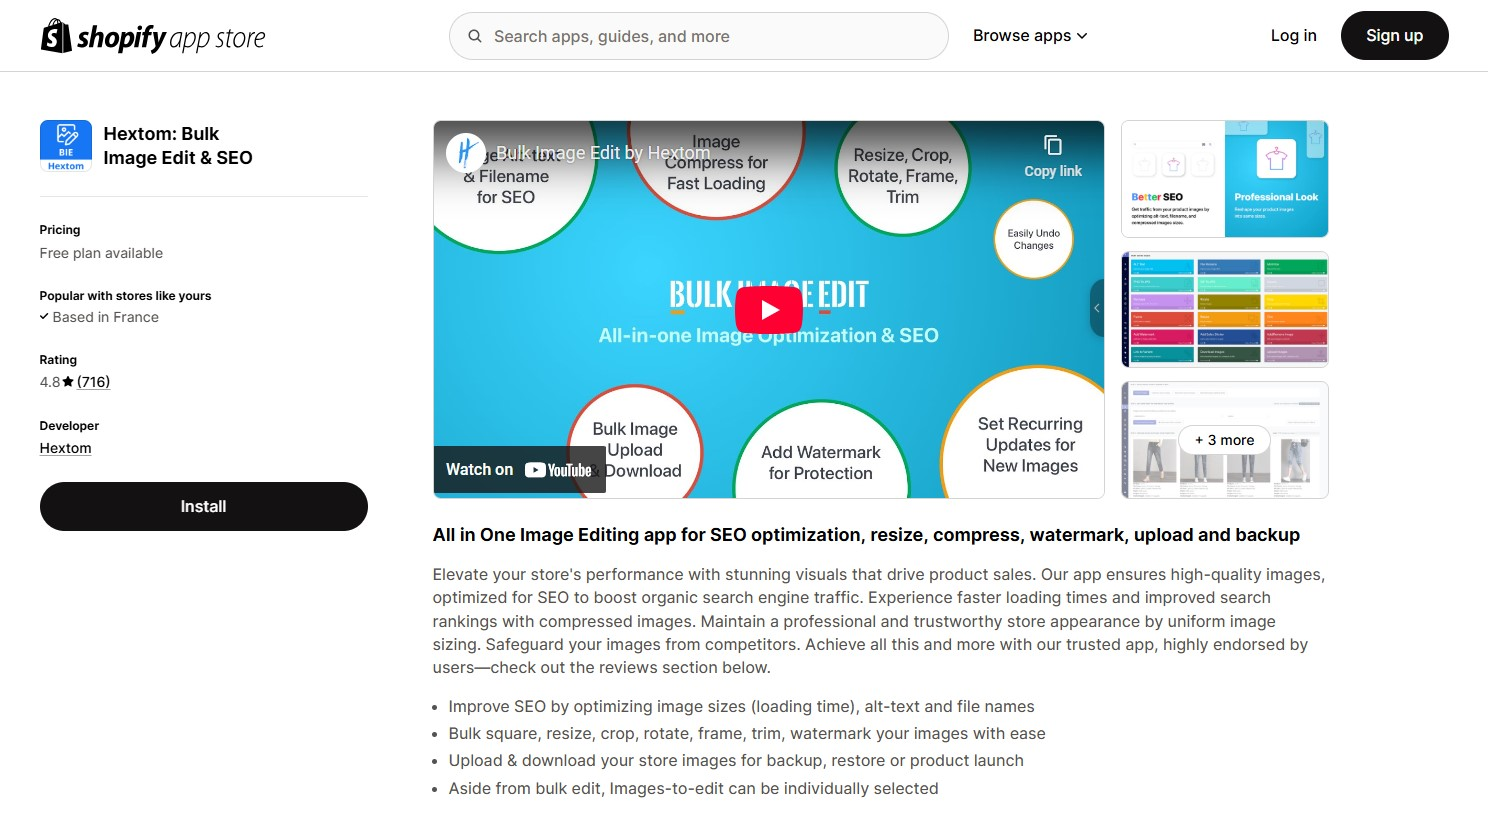Click the 'Popular with stores like yours' label
This screenshot has width=1488, height=827.
125,296
